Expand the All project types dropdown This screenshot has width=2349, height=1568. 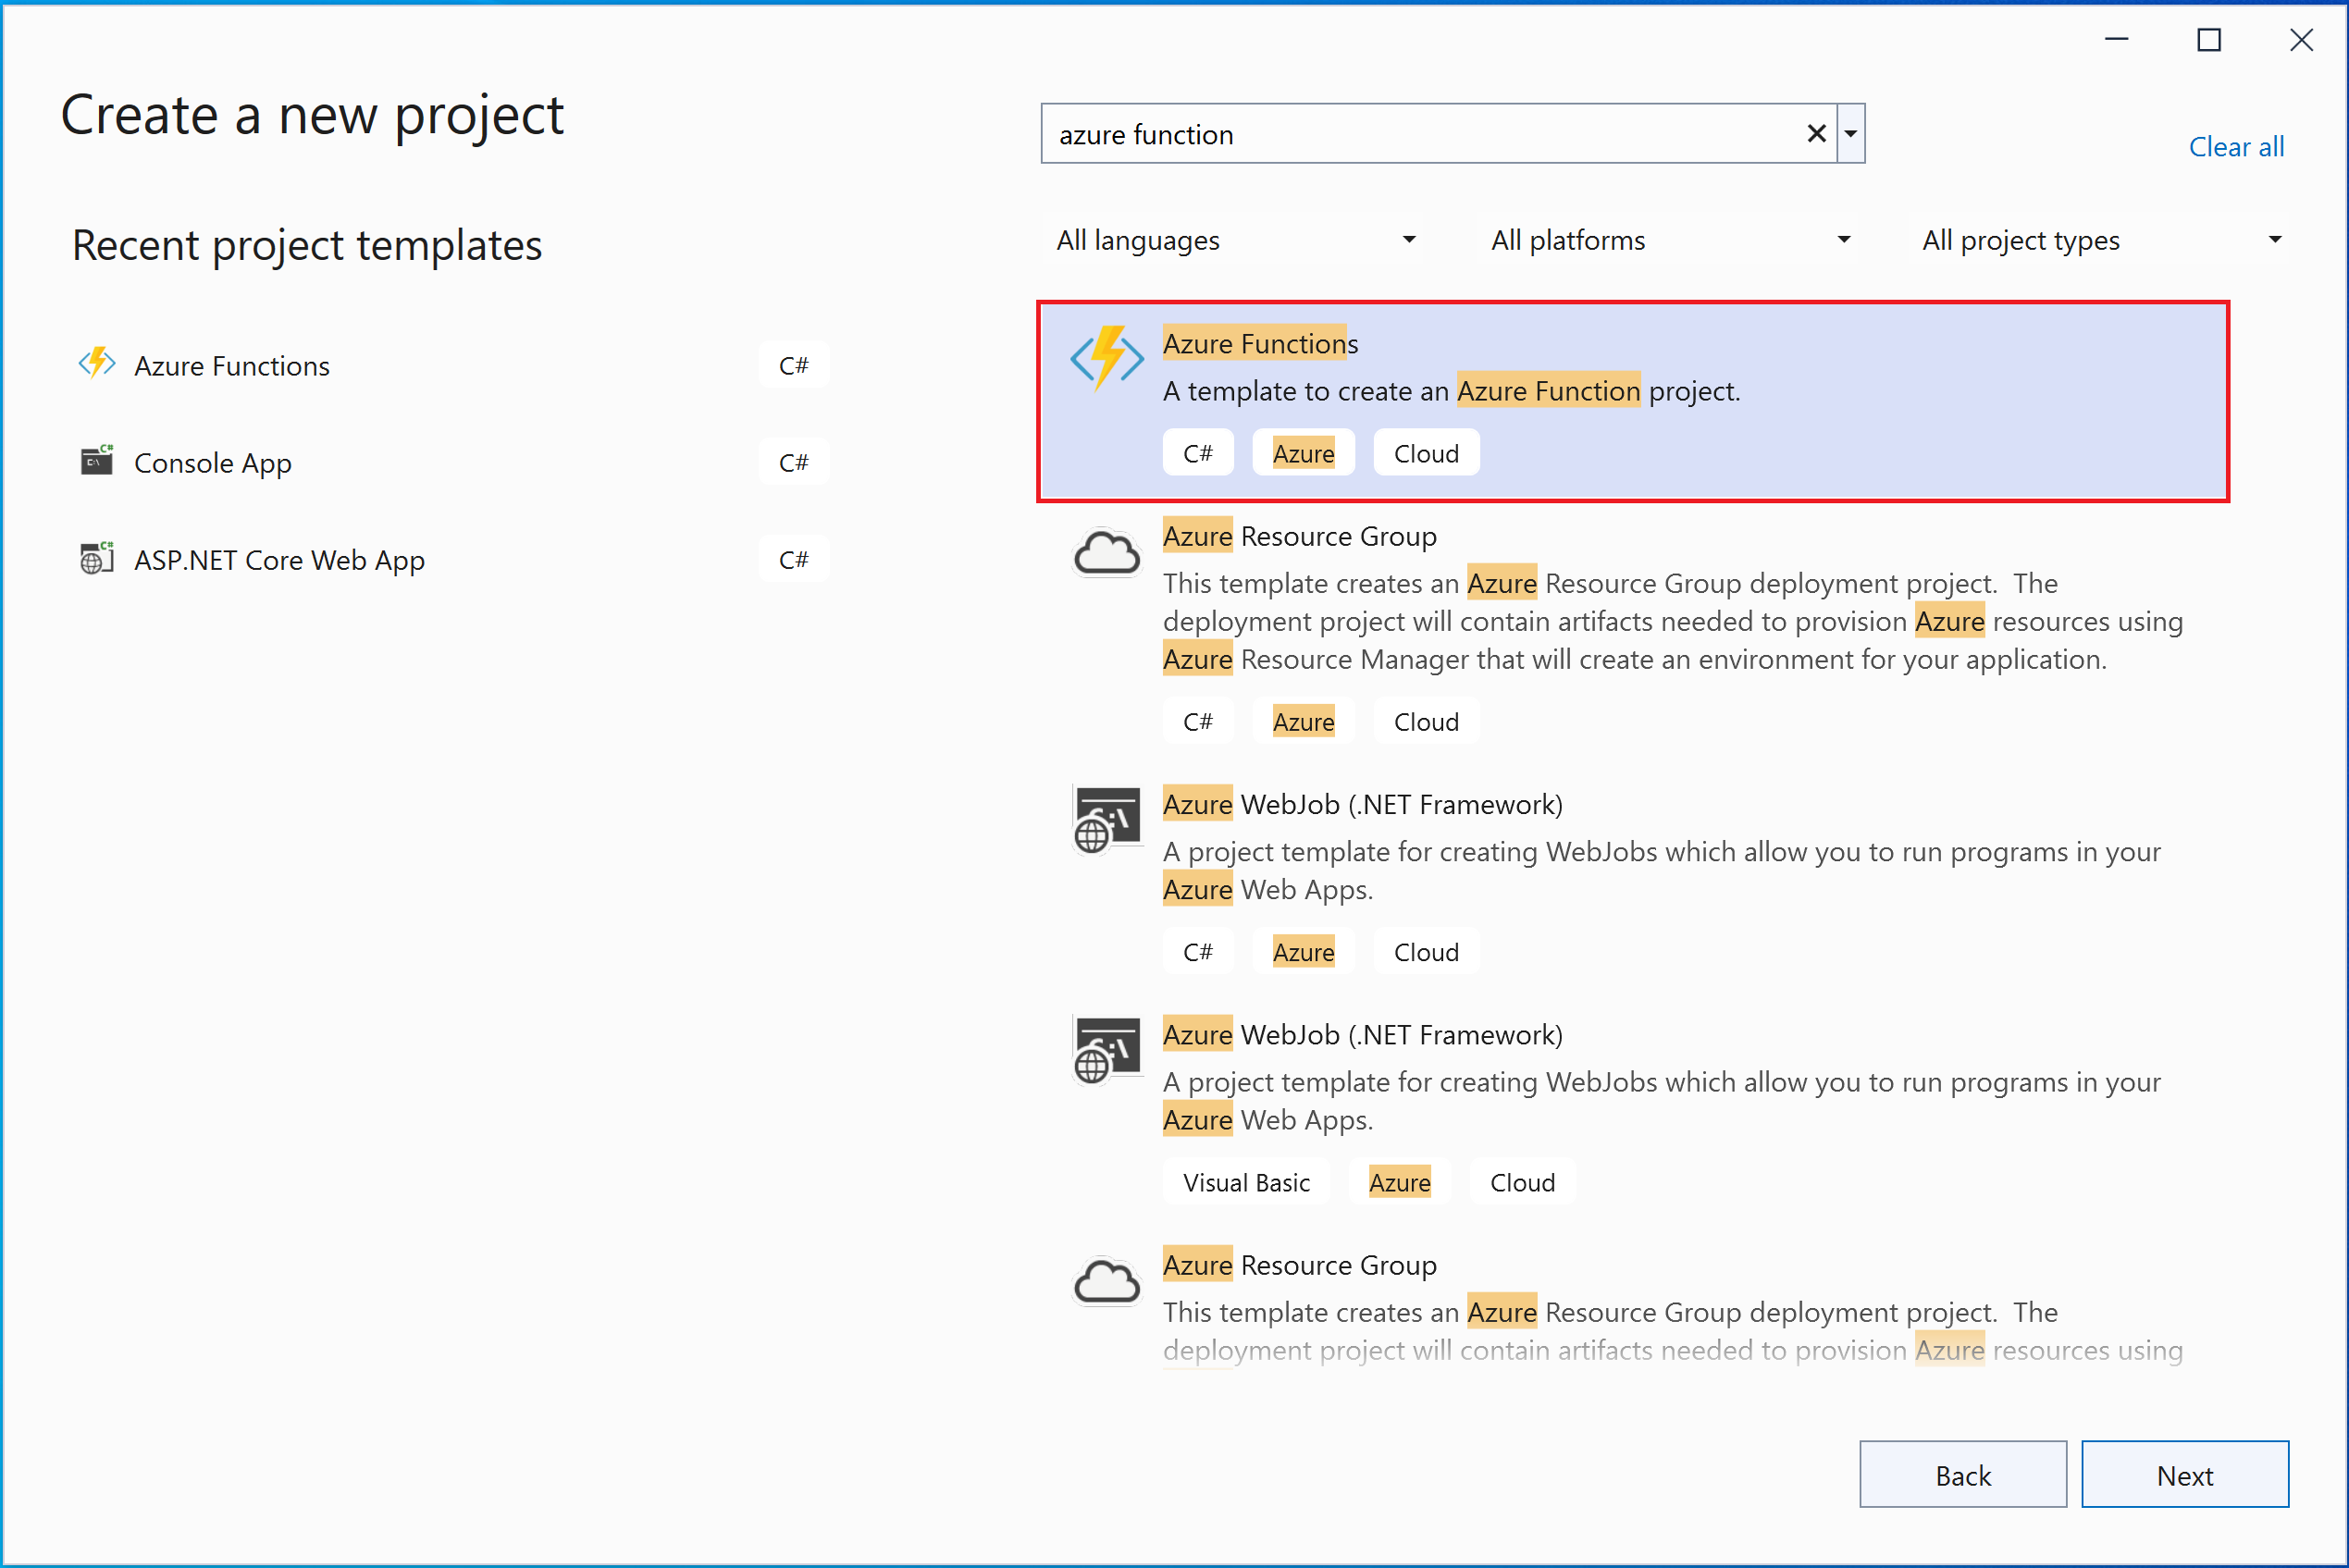point(2100,240)
